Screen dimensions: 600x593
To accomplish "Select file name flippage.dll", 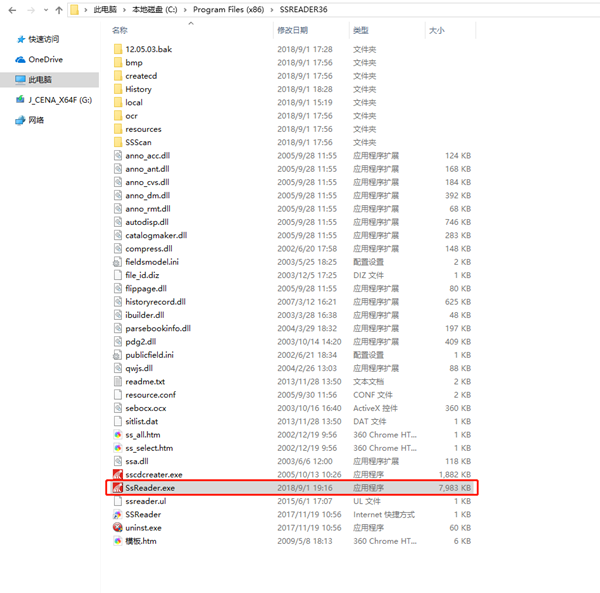I will pos(146,288).
